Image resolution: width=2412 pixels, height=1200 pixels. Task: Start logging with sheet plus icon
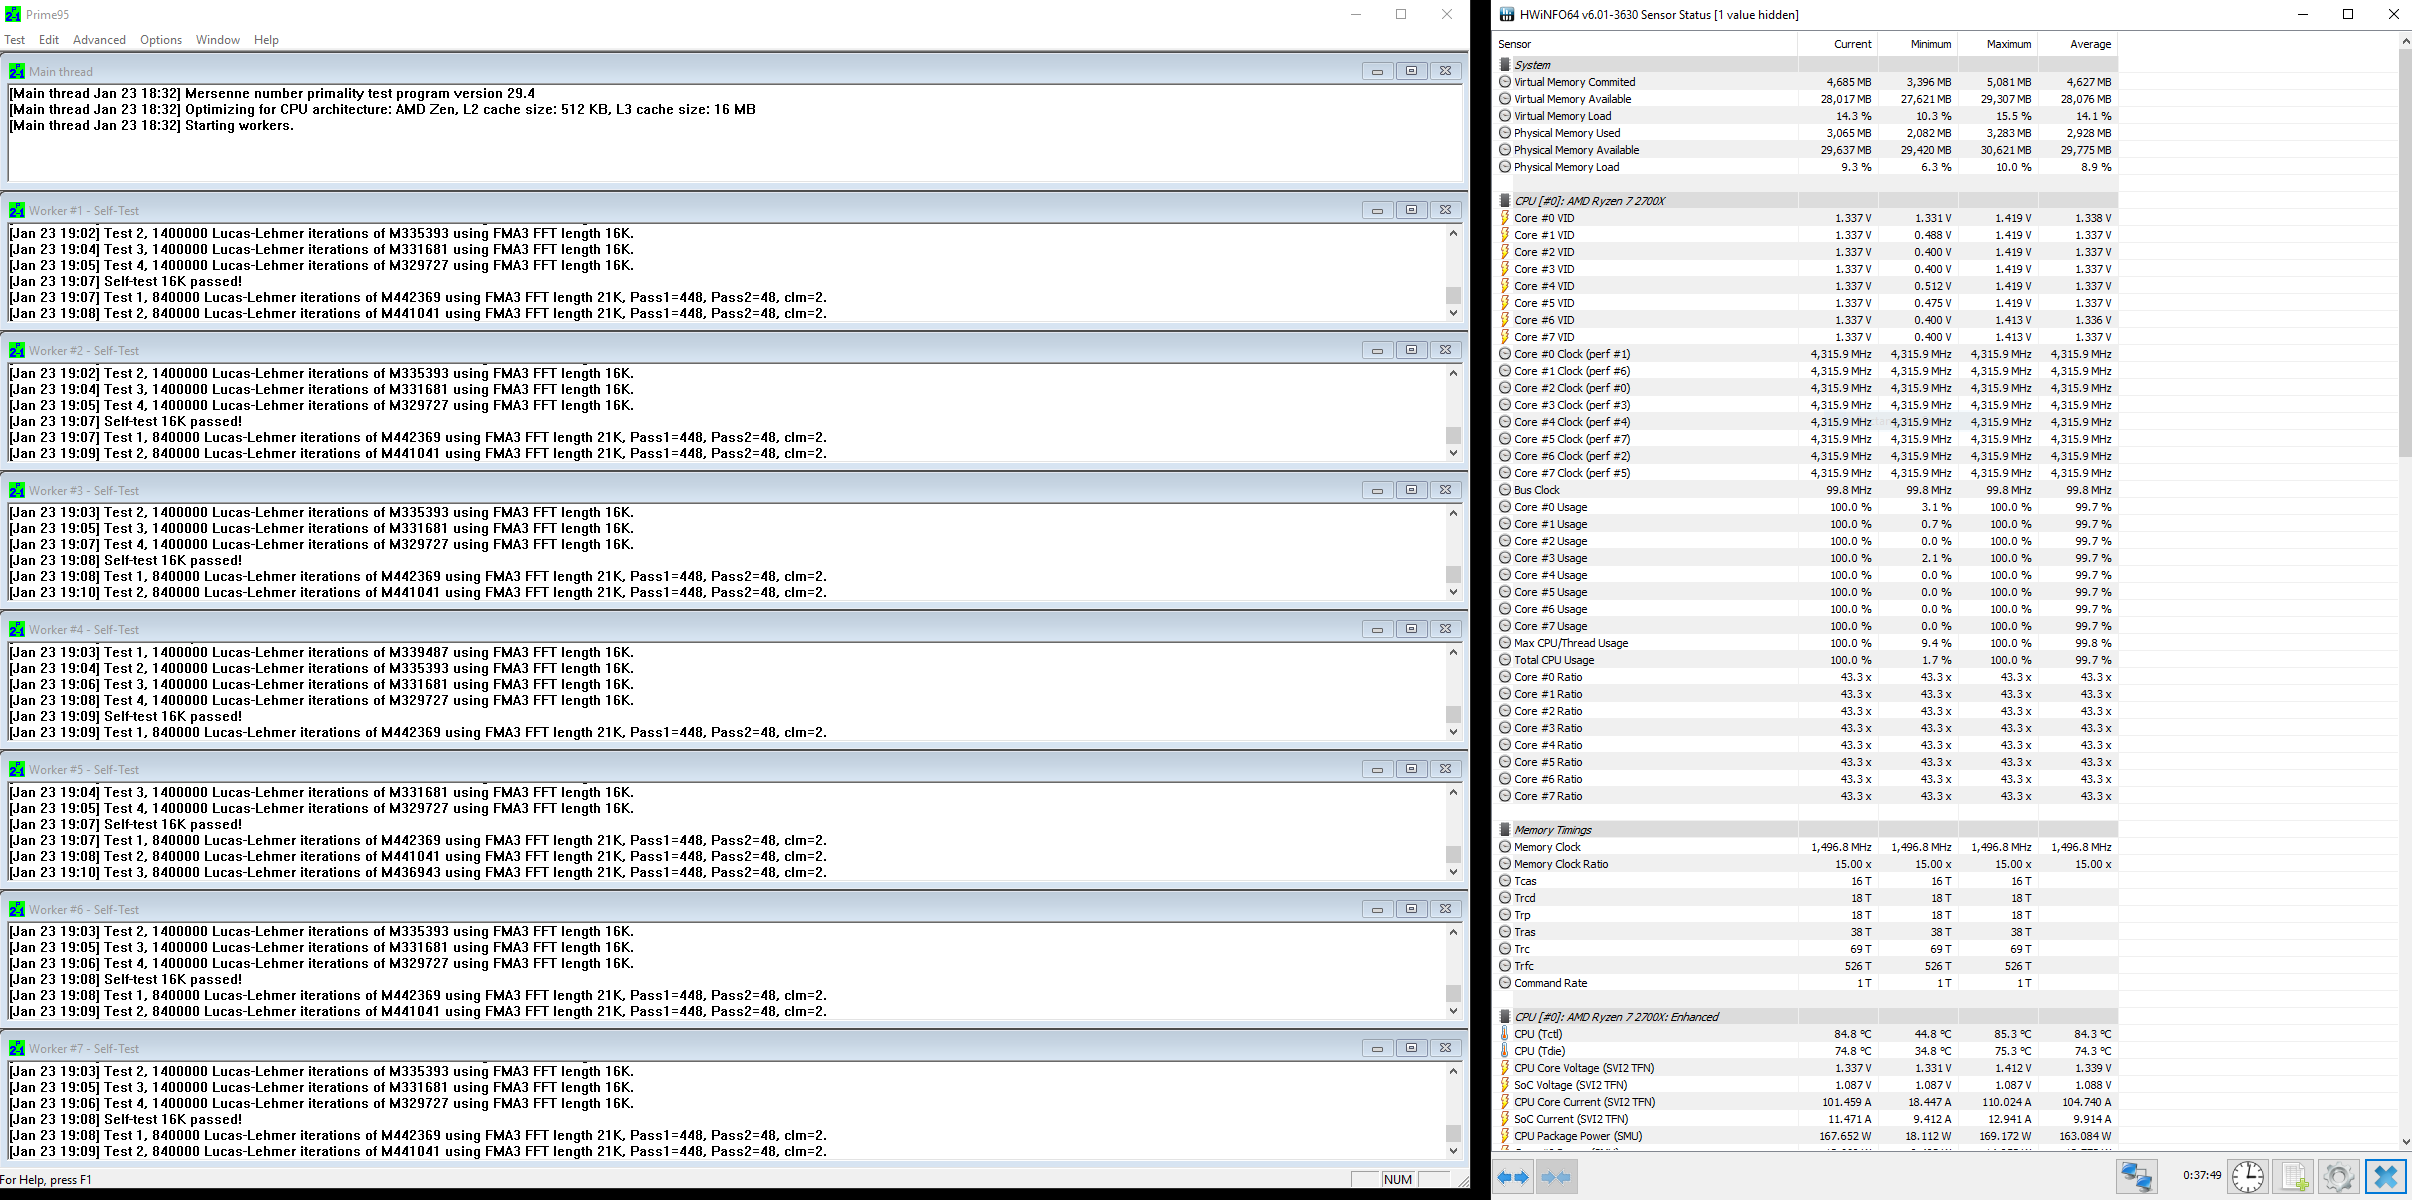click(x=2293, y=1176)
